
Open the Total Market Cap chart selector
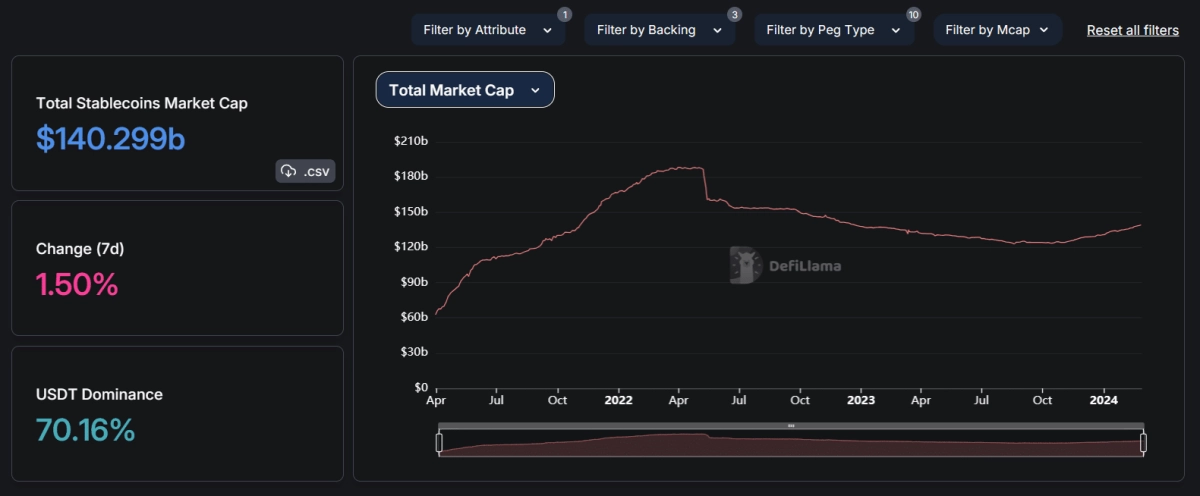tap(465, 90)
